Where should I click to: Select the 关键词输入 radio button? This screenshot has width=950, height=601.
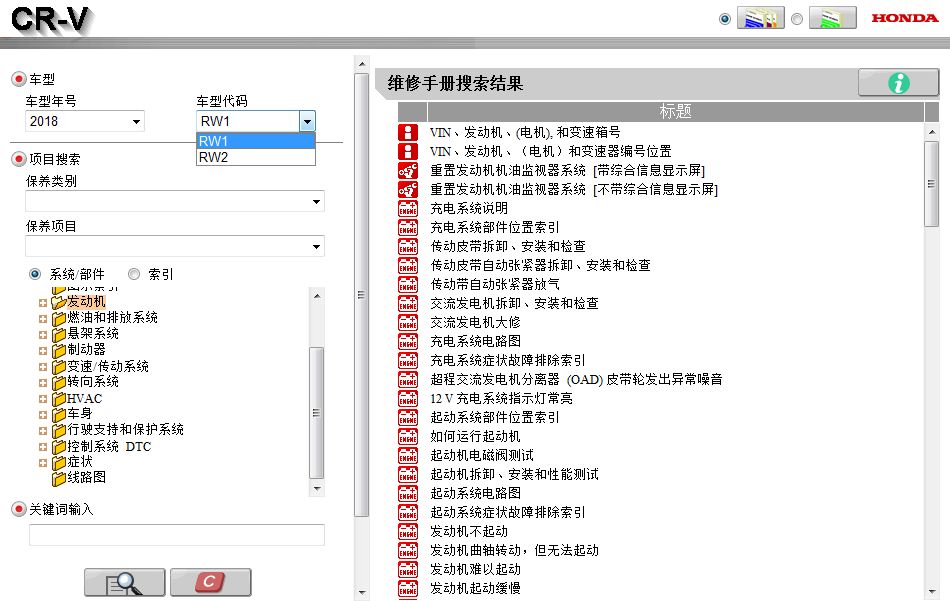pos(19,509)
